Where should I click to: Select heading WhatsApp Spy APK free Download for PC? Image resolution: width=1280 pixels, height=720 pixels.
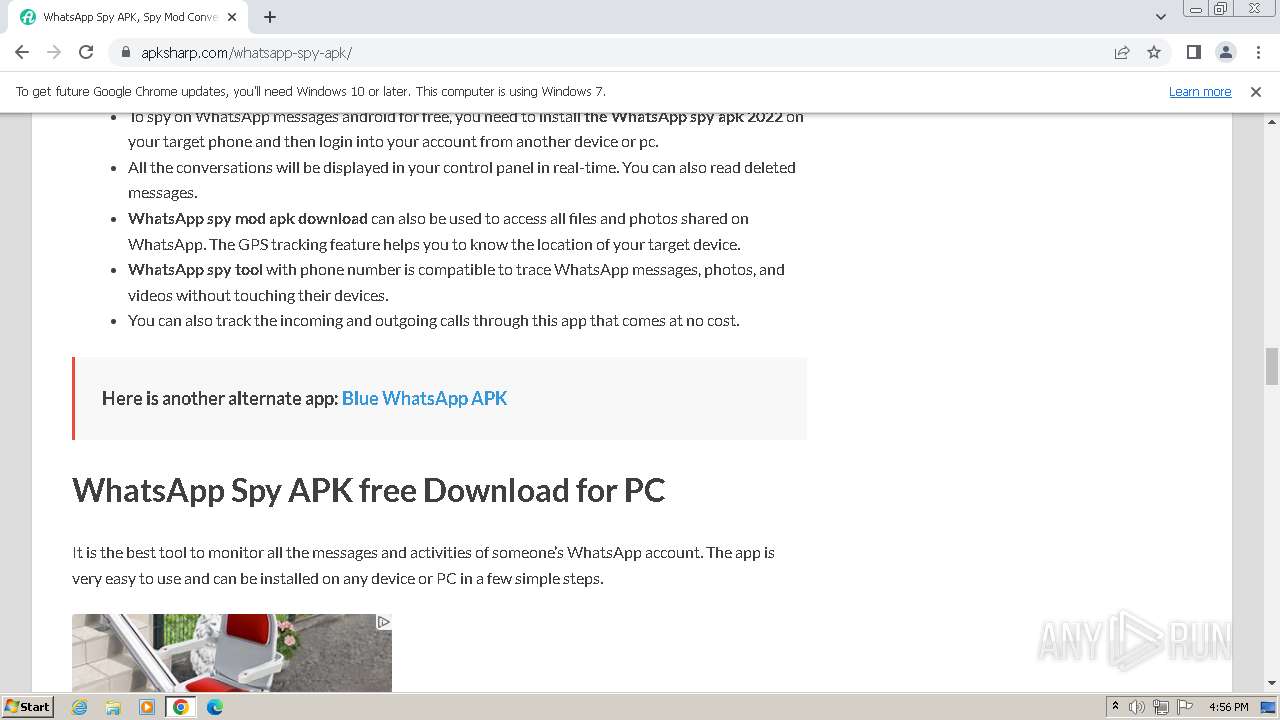click(x=369, y=490)
